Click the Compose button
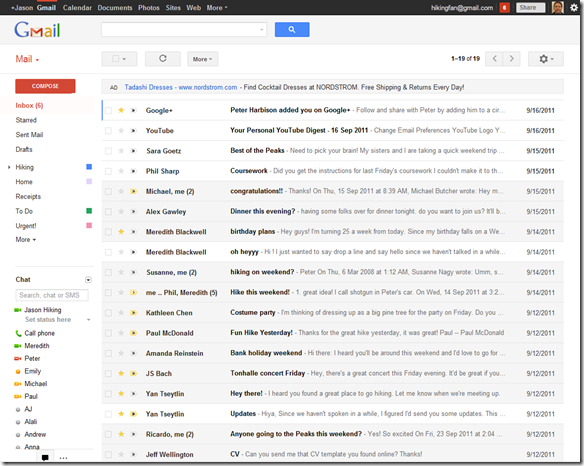This screenshot has width=584, height=466. tap(45, 86)
